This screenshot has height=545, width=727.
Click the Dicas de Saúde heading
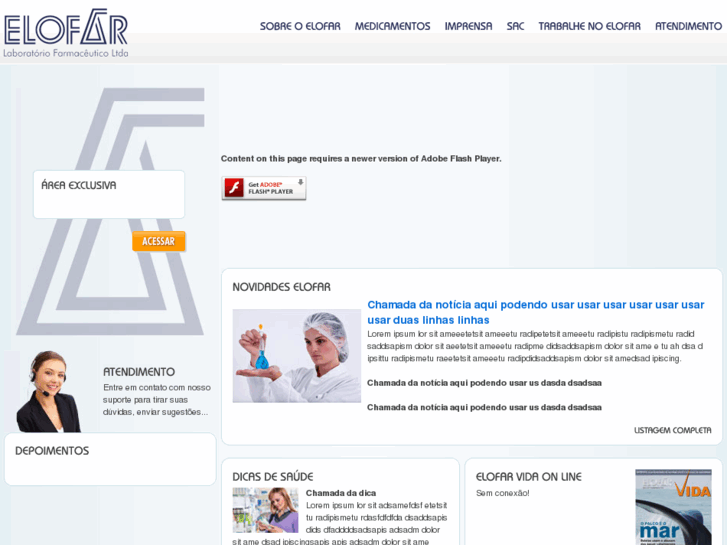tap(273, 477)
